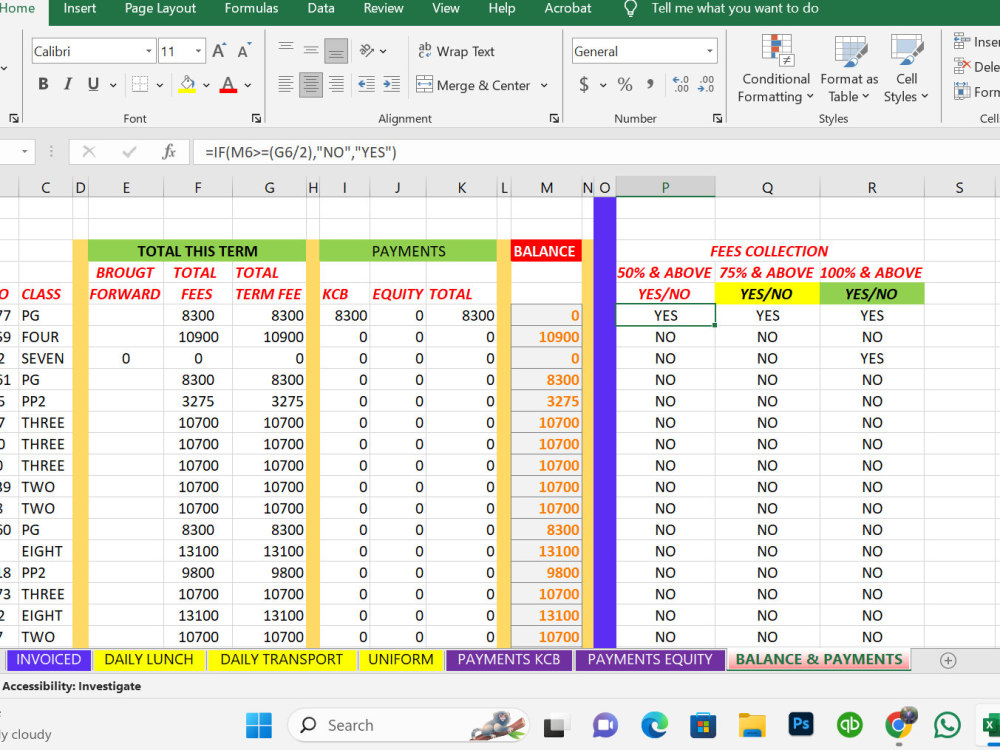The image size is (1000, 750).
Task: Apply Accounting dollar format icon
Action: (x=584, y=84)
